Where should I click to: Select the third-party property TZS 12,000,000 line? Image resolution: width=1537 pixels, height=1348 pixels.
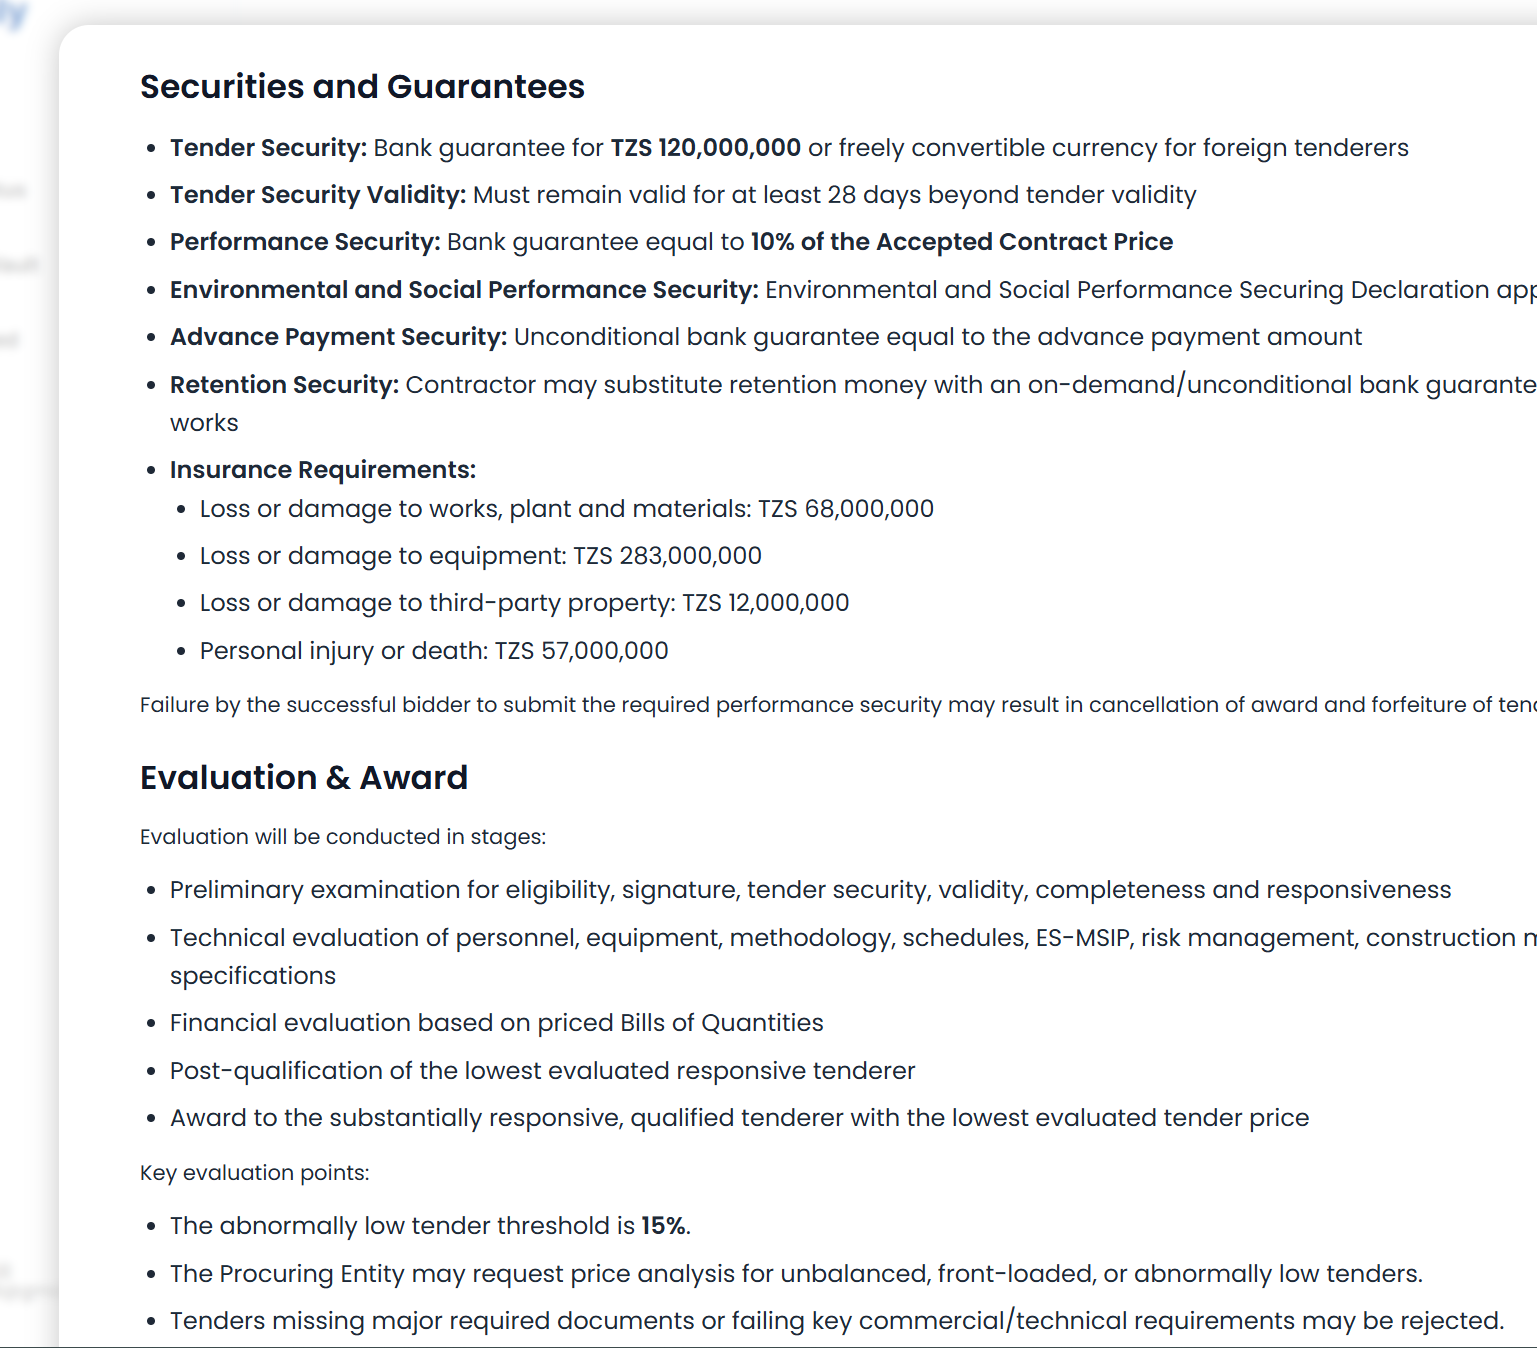click(x=524, y=603)
